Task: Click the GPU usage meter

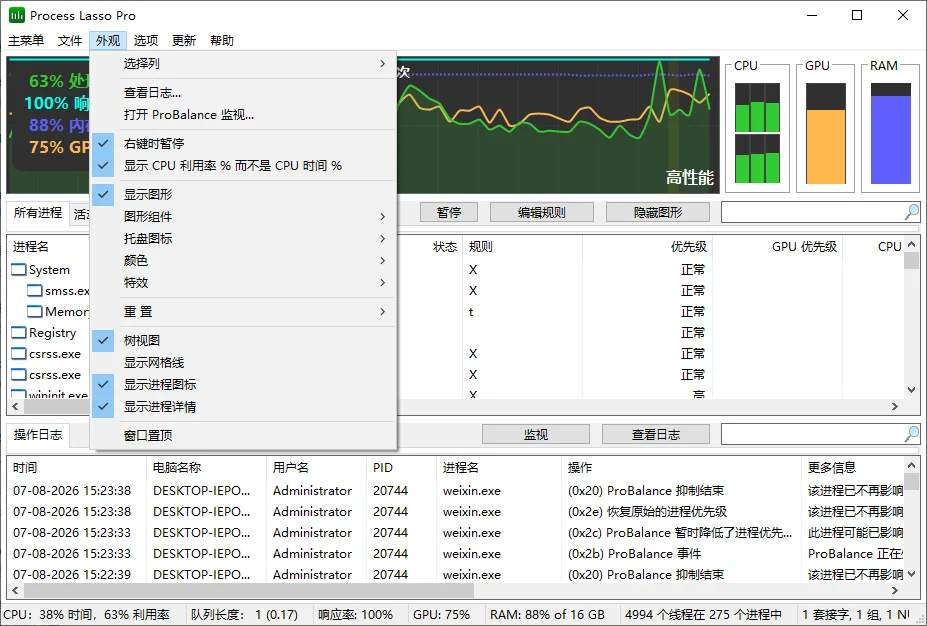Action: 825,133
